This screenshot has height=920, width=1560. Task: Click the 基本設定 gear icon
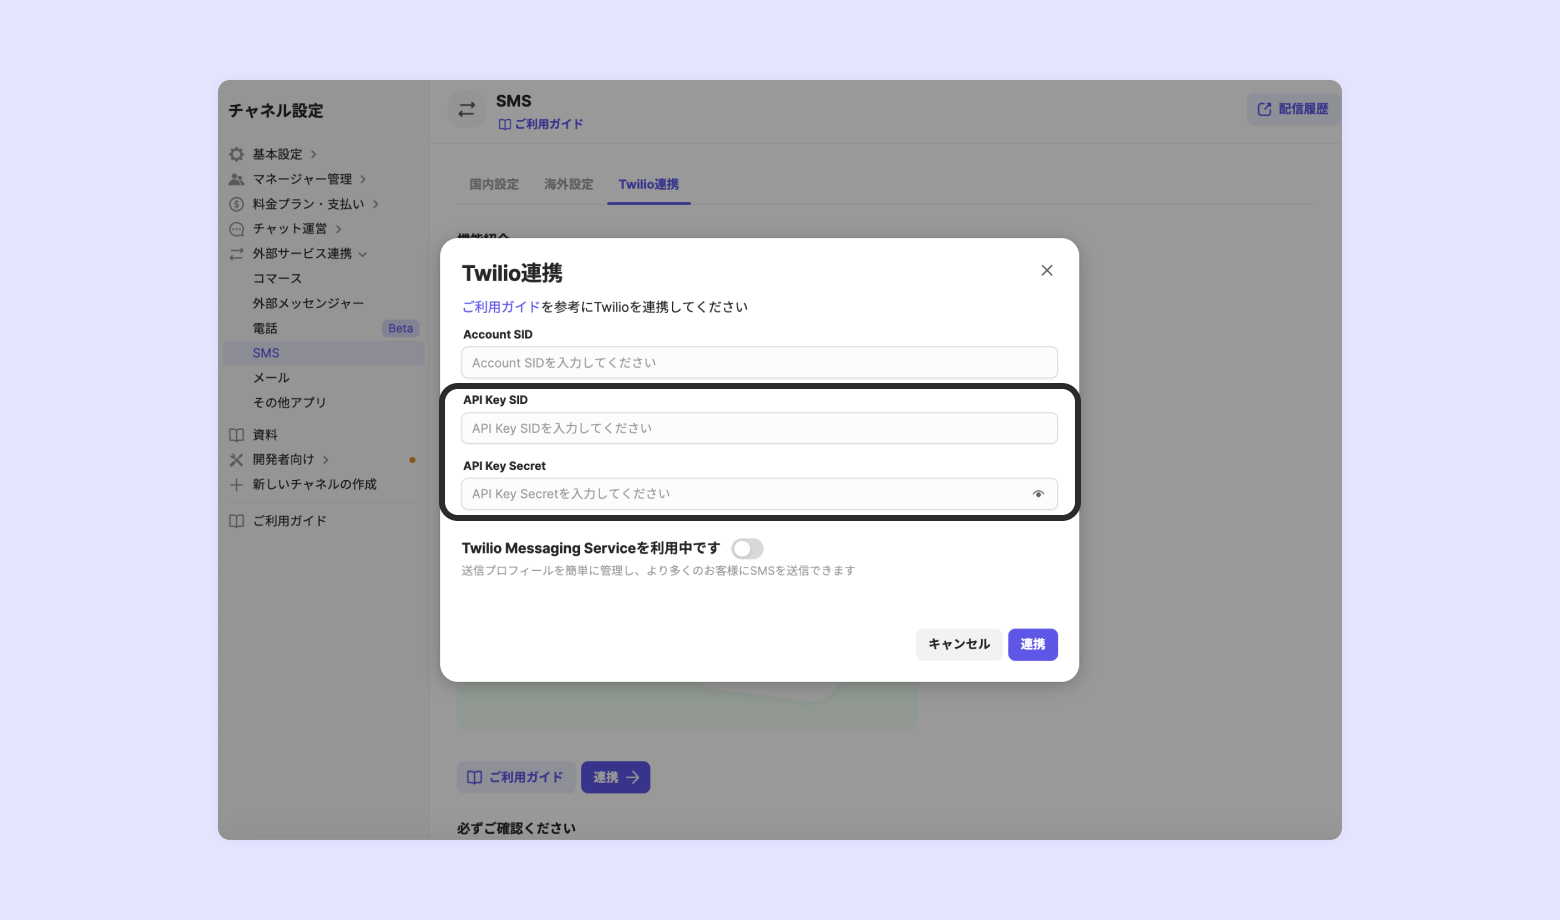point(237,154)
